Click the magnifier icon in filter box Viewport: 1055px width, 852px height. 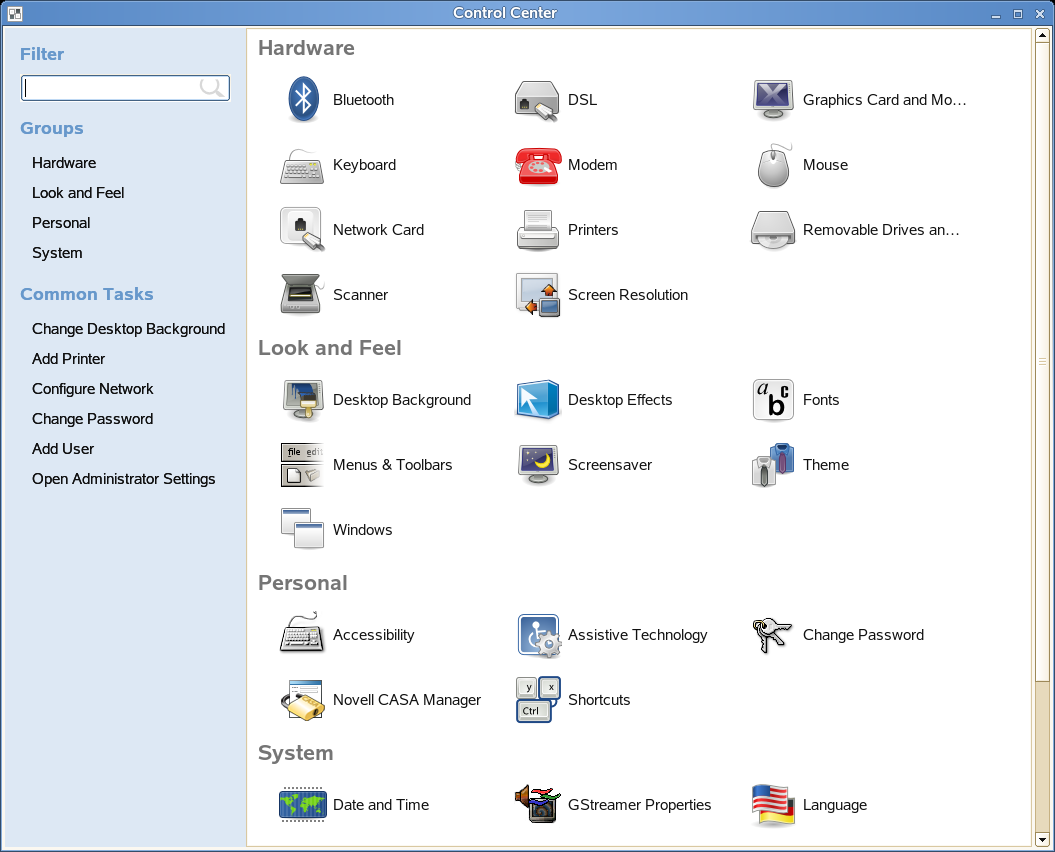coord(212,87)
